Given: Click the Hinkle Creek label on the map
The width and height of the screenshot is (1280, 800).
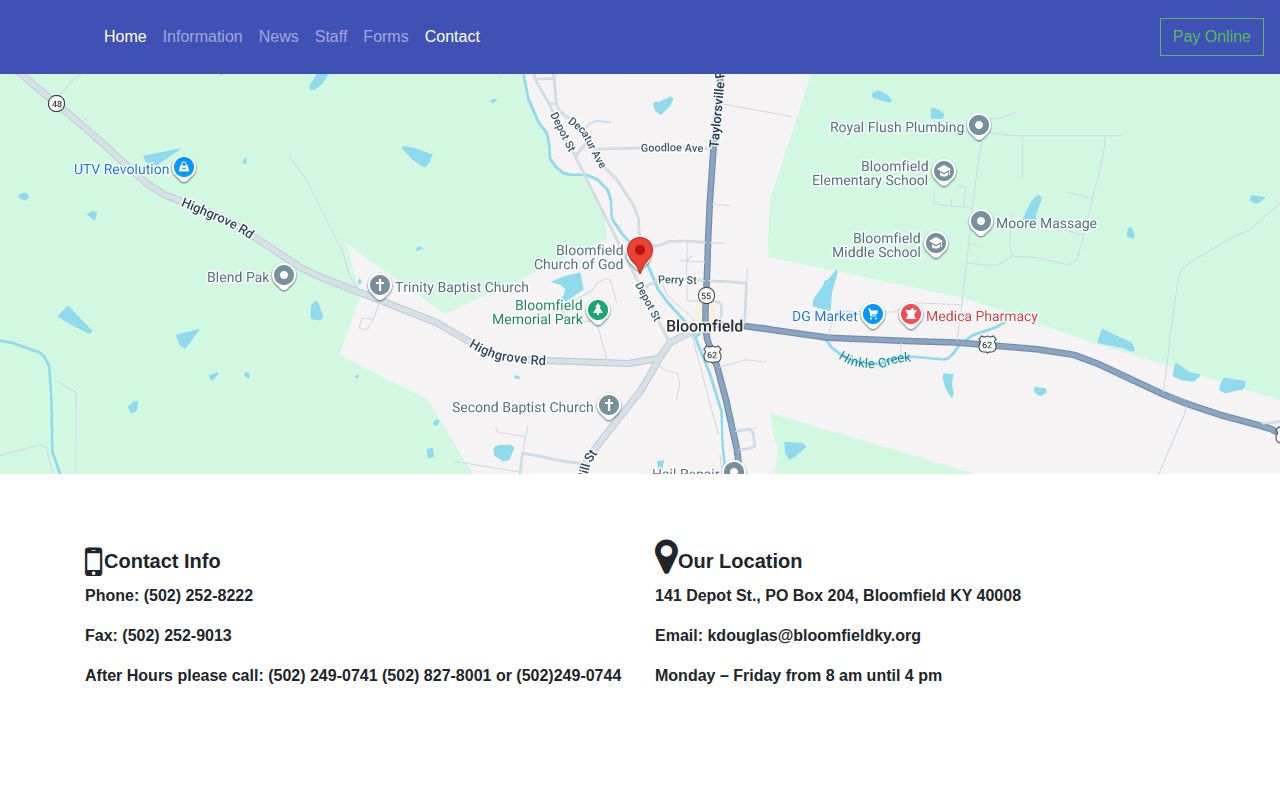Looking at the screenshot, I should tap(875, 360).
